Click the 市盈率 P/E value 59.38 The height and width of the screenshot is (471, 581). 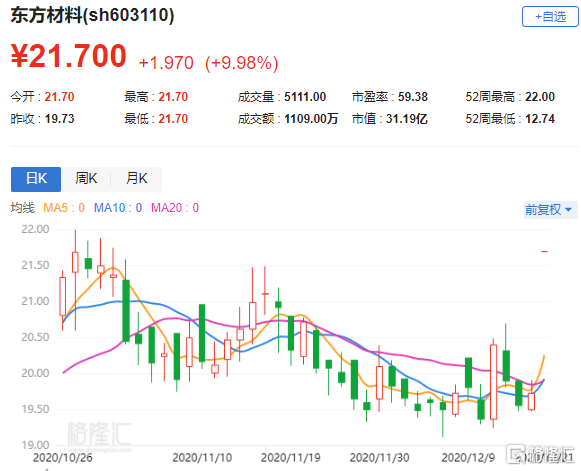click(413, 97)
